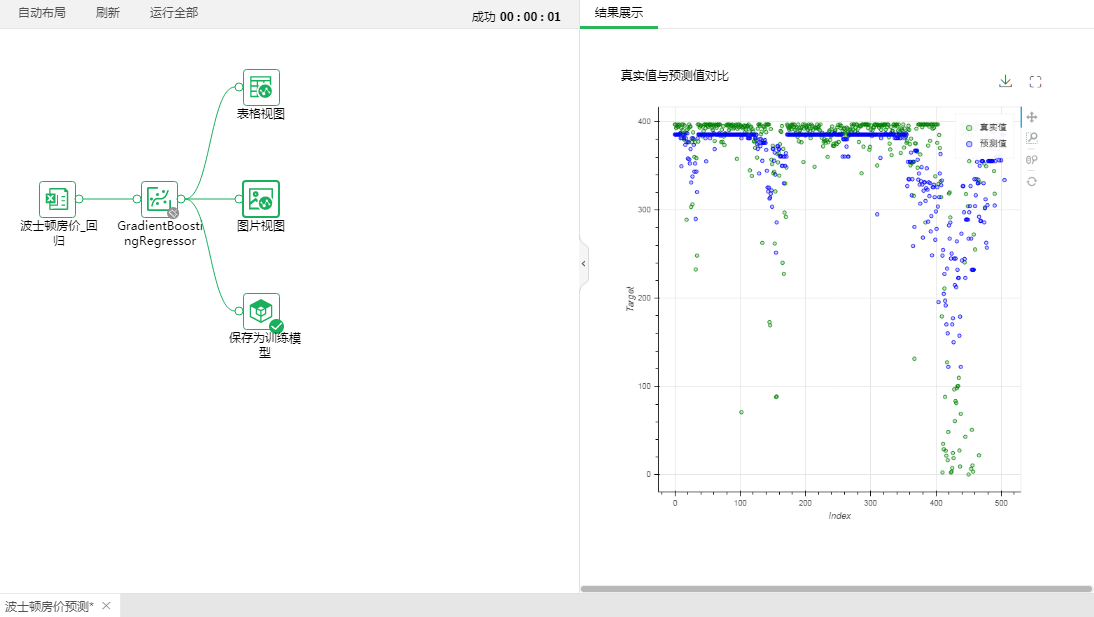Switch to 结果展示 tab
This screenshot has width=1094, height=617.
(x=619, y=13)
